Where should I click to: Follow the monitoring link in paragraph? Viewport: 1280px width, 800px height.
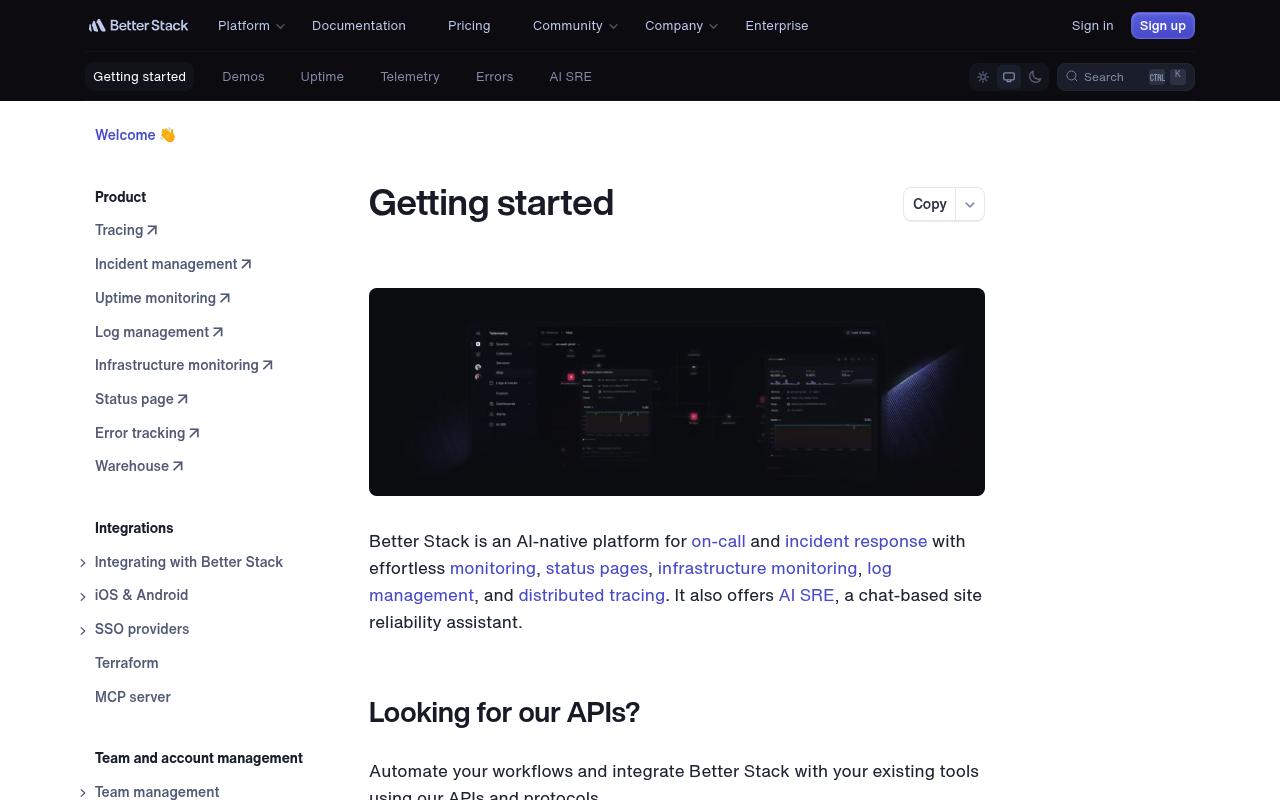click(493, 568)
